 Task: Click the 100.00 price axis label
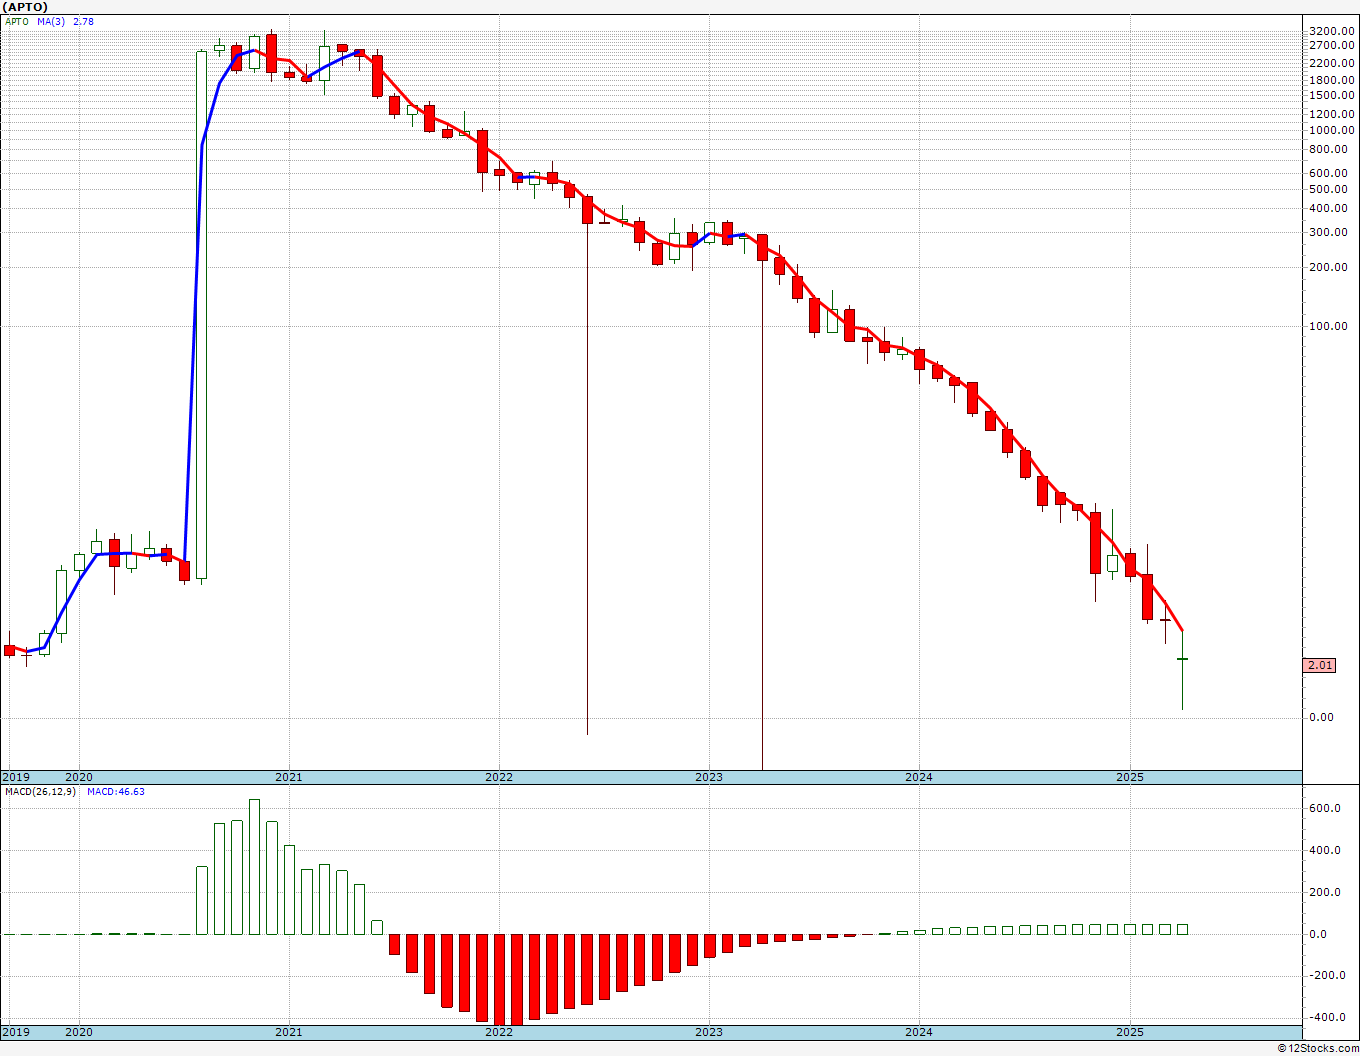click(1329, 326)
